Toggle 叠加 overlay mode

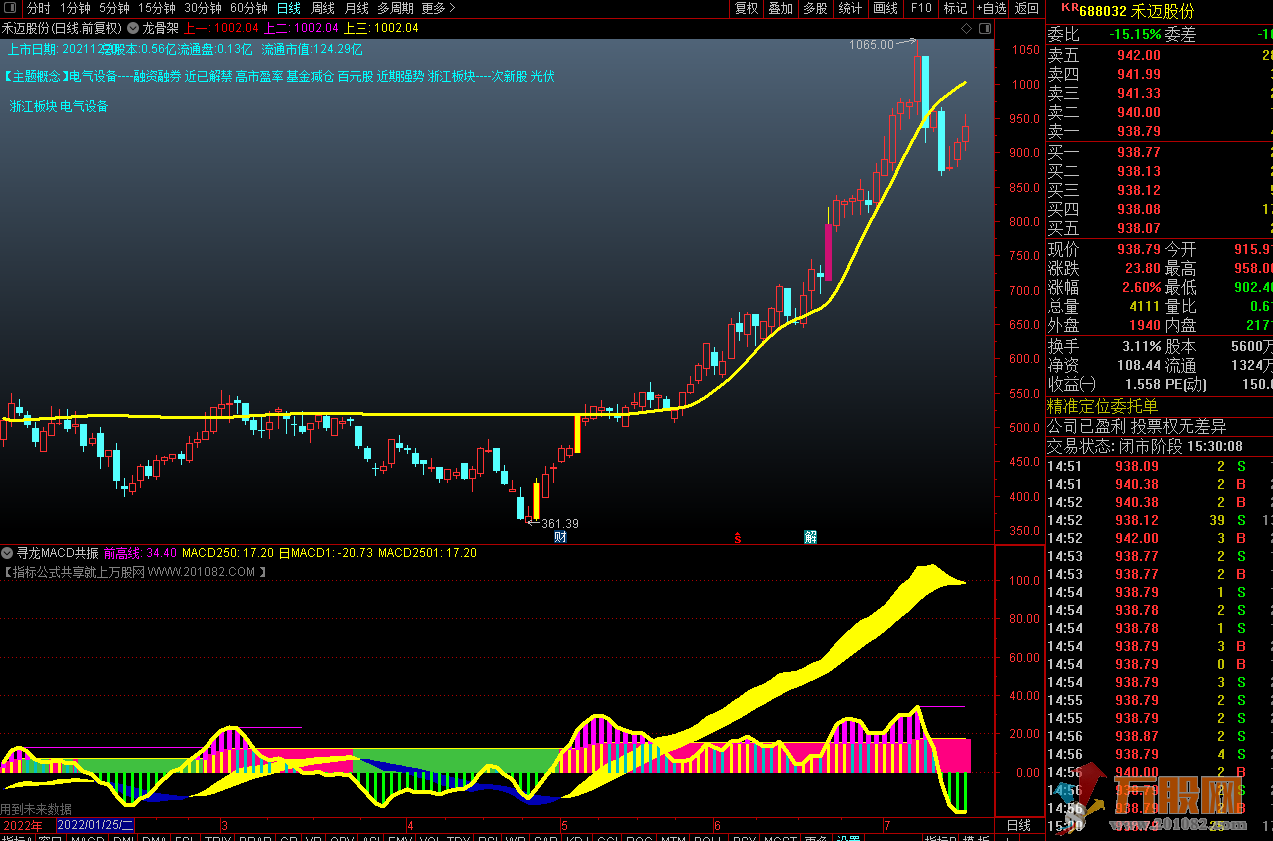click(x=780, y=8)
